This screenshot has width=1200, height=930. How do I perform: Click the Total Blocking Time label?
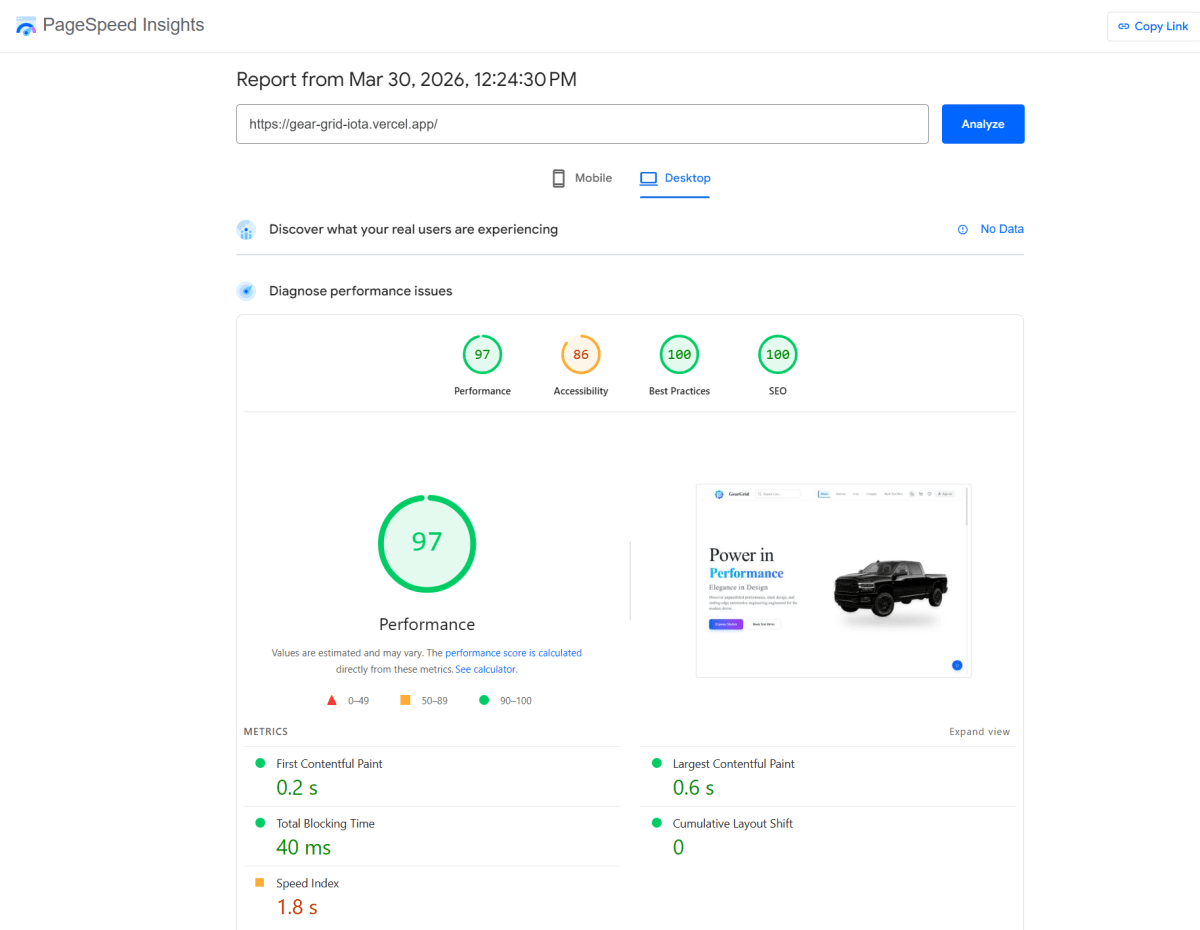click(325, 824)
